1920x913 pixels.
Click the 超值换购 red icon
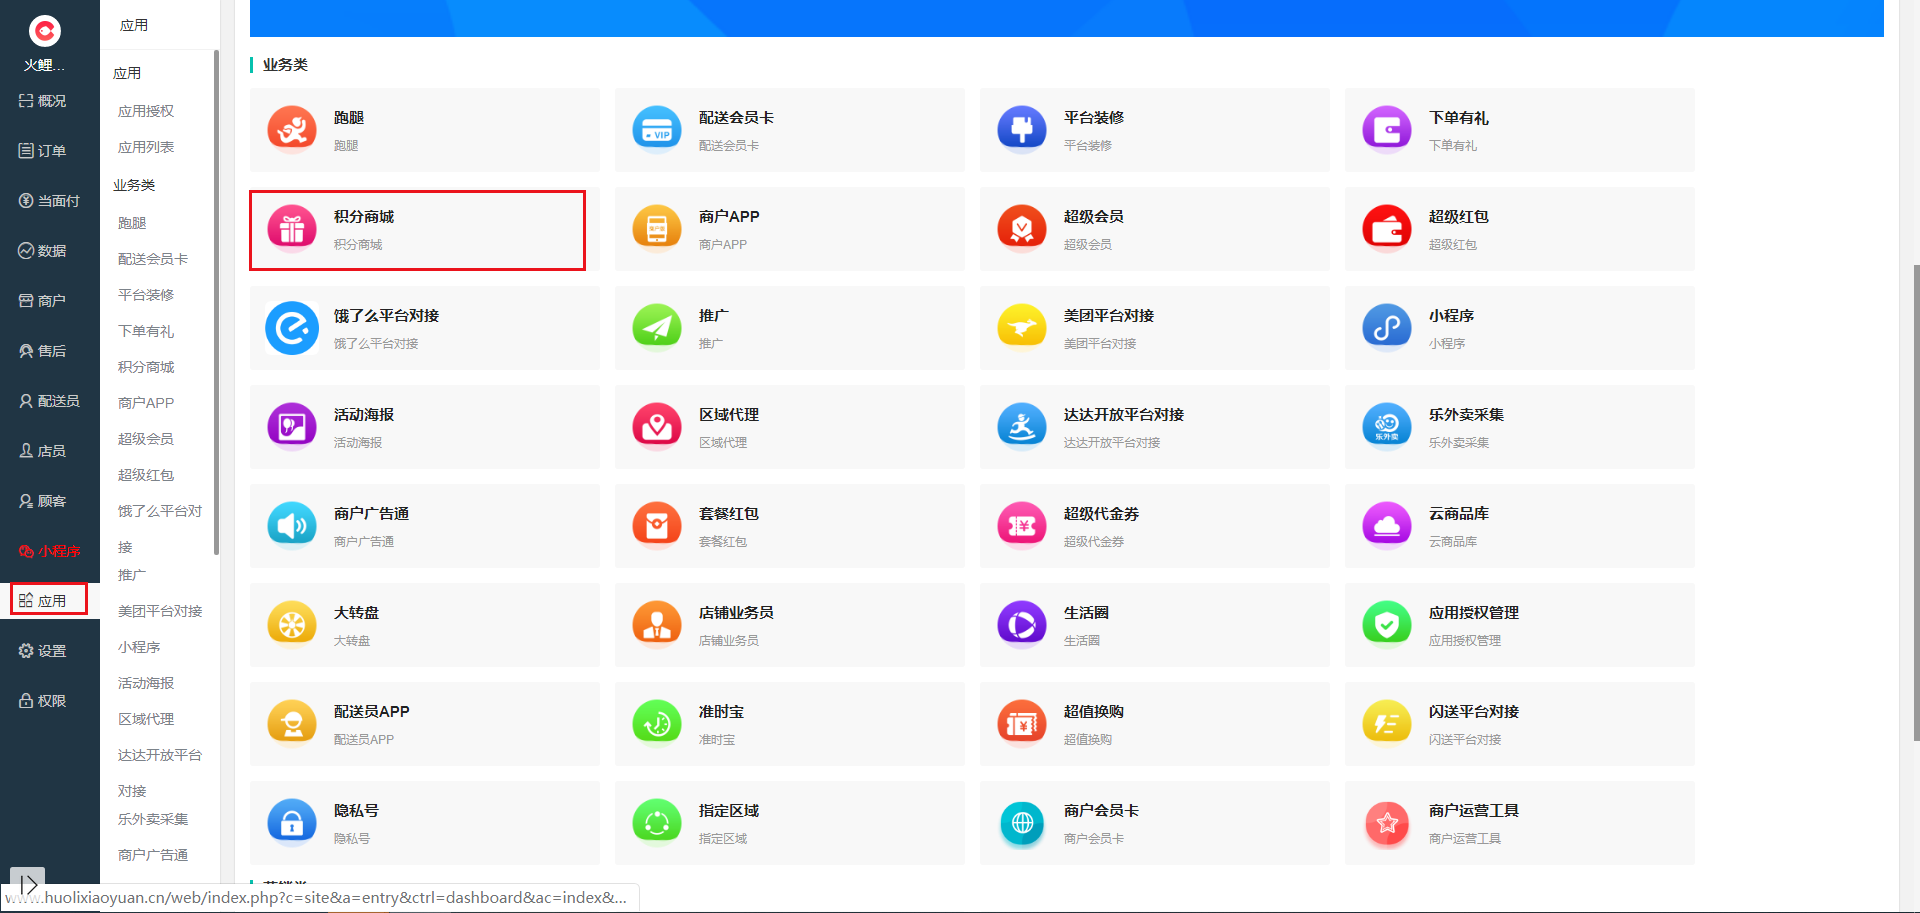[x=1022, y=724]
